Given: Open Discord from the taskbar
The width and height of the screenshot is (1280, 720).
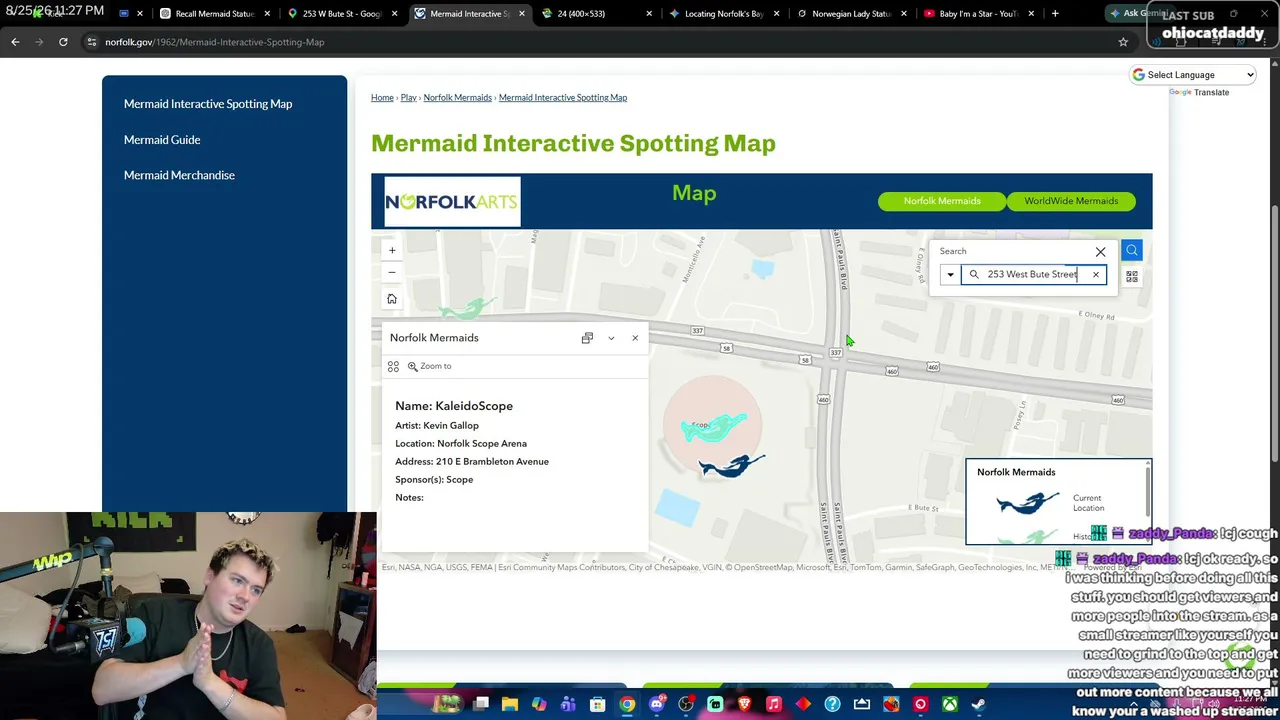Looking at the screenshot, I should click(656, 704).
